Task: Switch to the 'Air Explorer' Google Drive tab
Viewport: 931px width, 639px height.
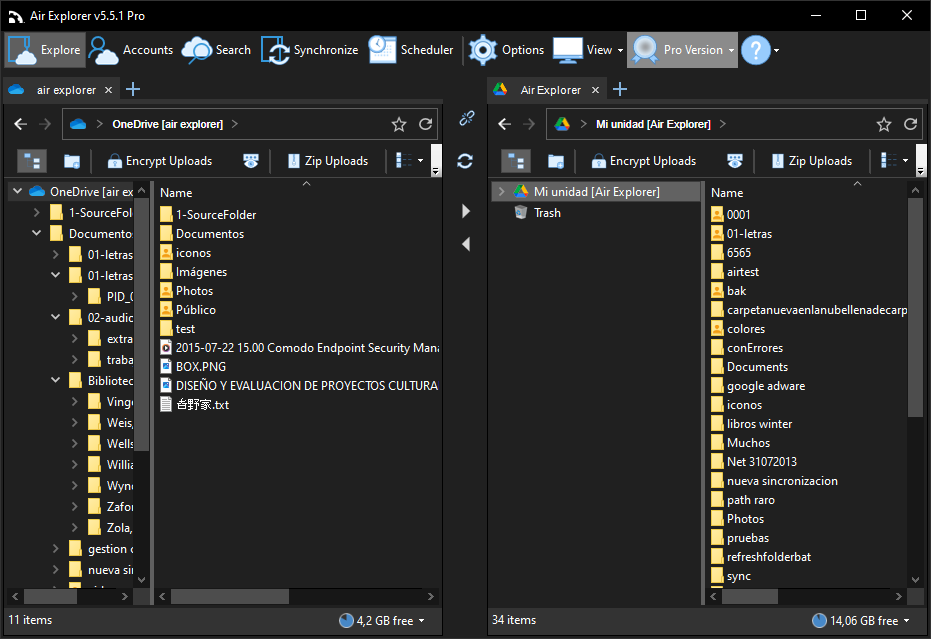Action: point(545,90)
